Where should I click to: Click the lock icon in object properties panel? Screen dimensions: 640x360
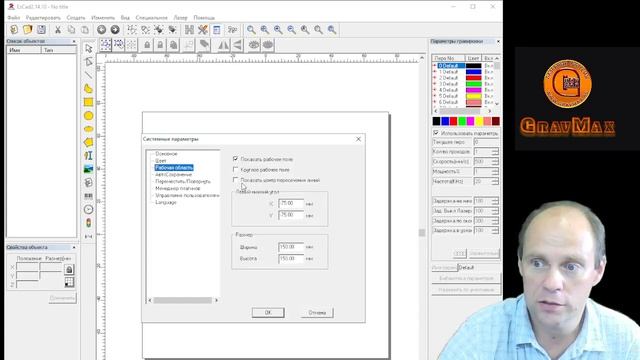(x=69, y=269)
